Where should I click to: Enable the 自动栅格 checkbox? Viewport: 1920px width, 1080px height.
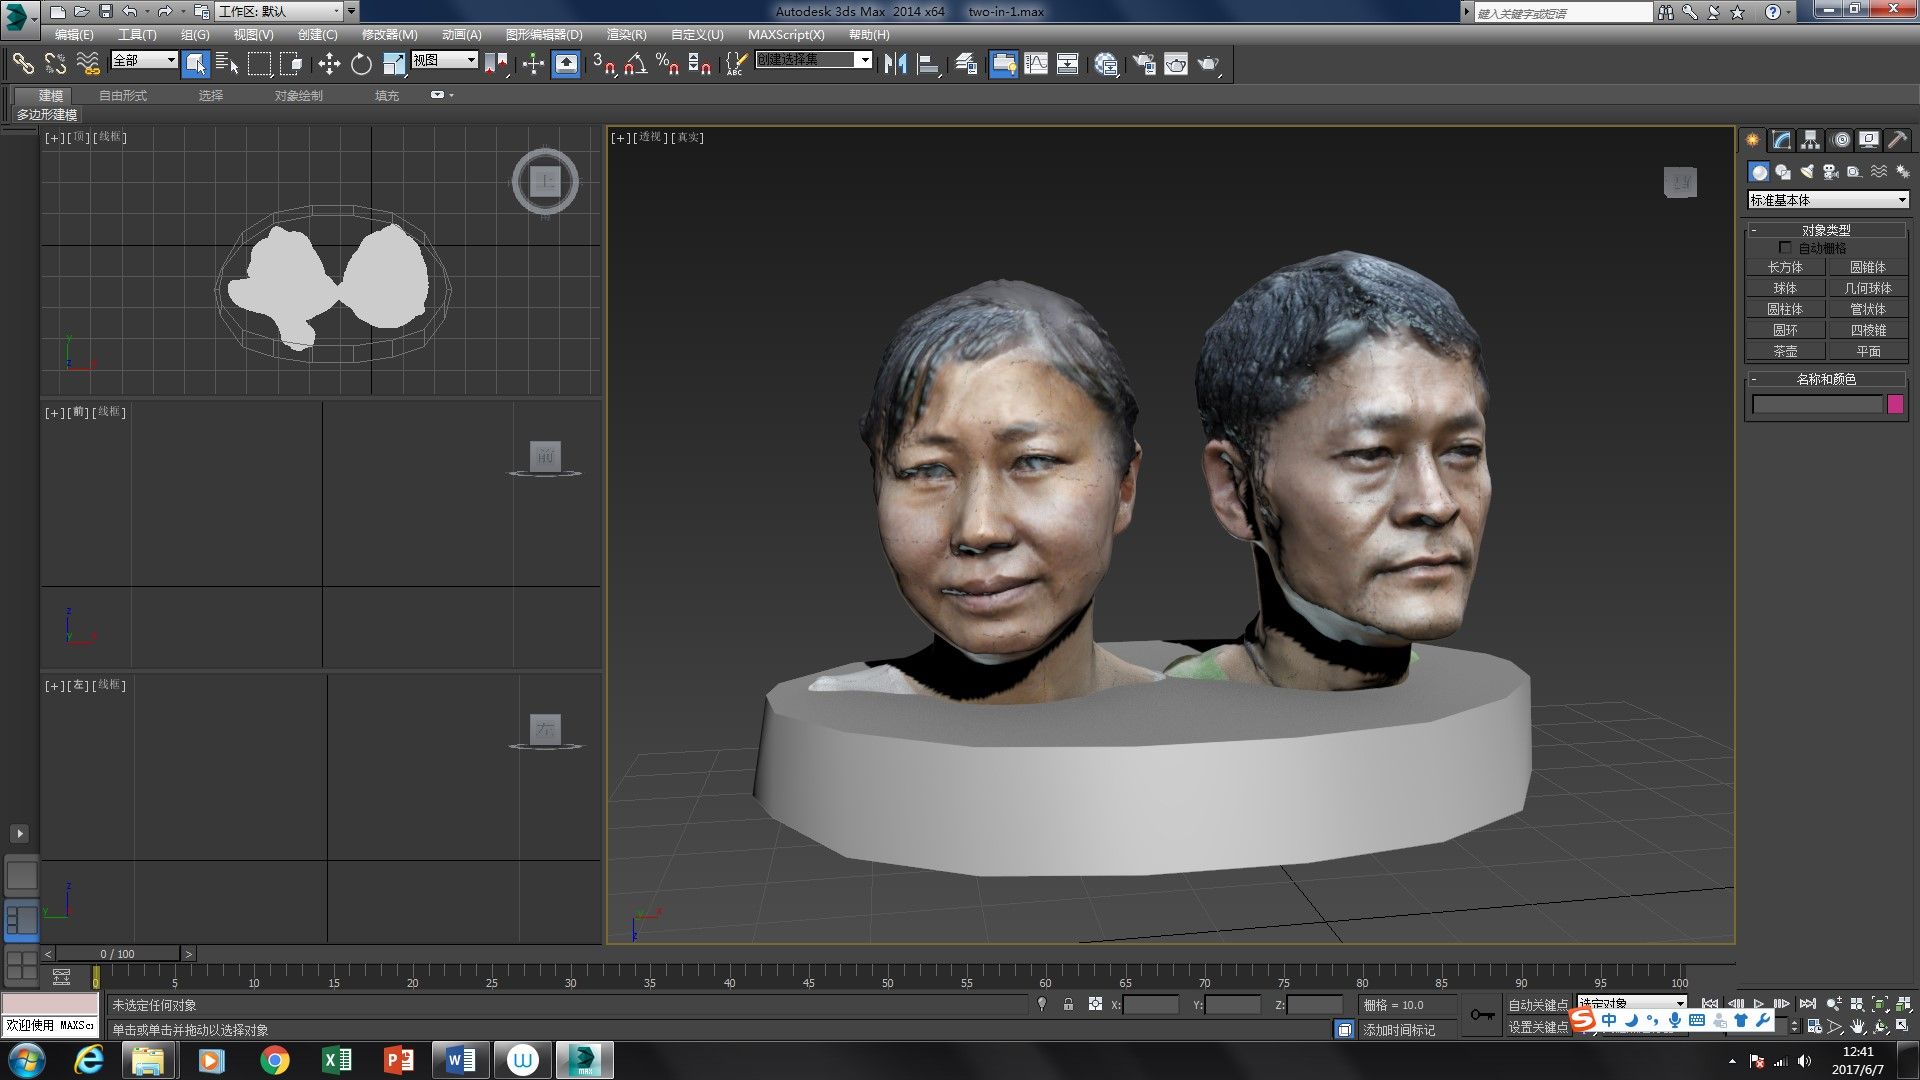tap(1786, 246)
